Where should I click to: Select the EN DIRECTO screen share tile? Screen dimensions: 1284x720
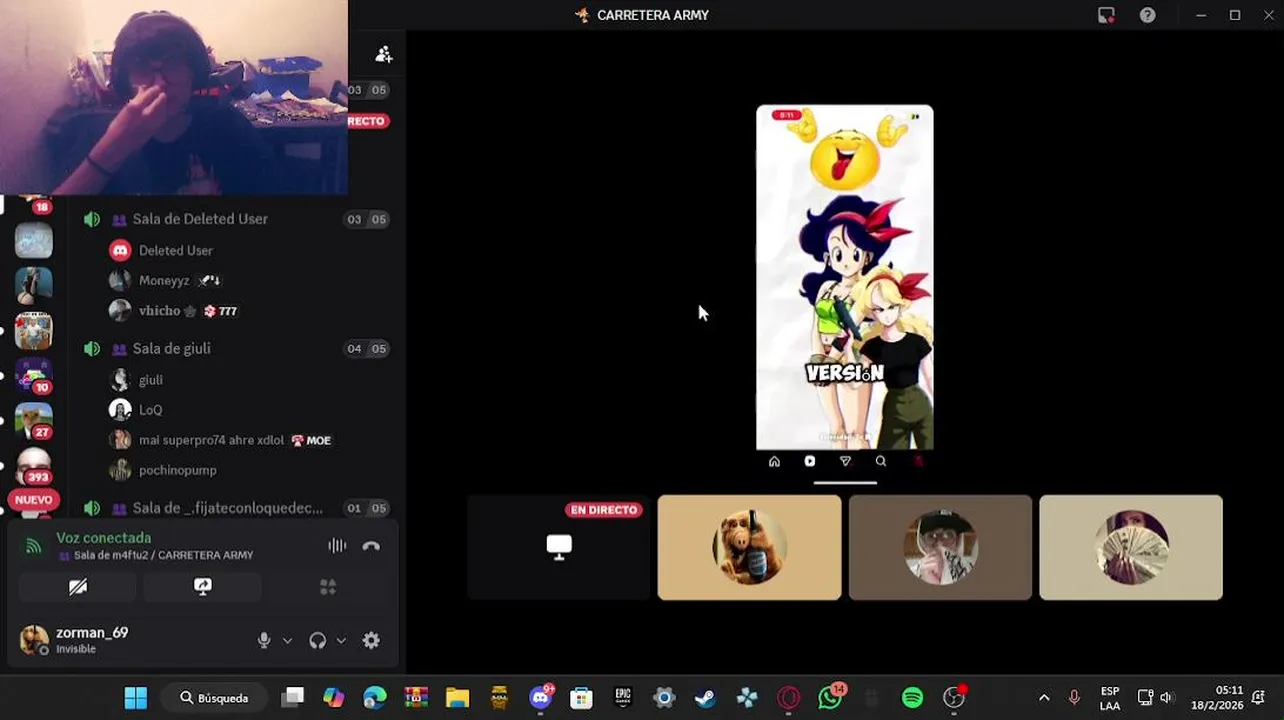(559, 547)
